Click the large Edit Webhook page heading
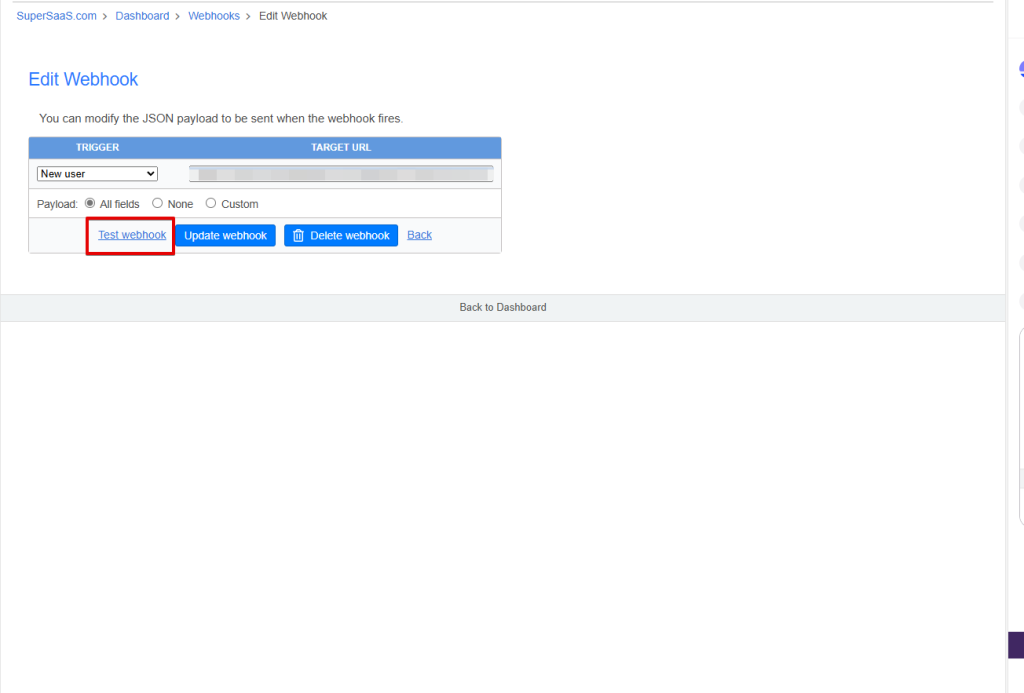Screen dimensions: 1024x693 (83, 79)
